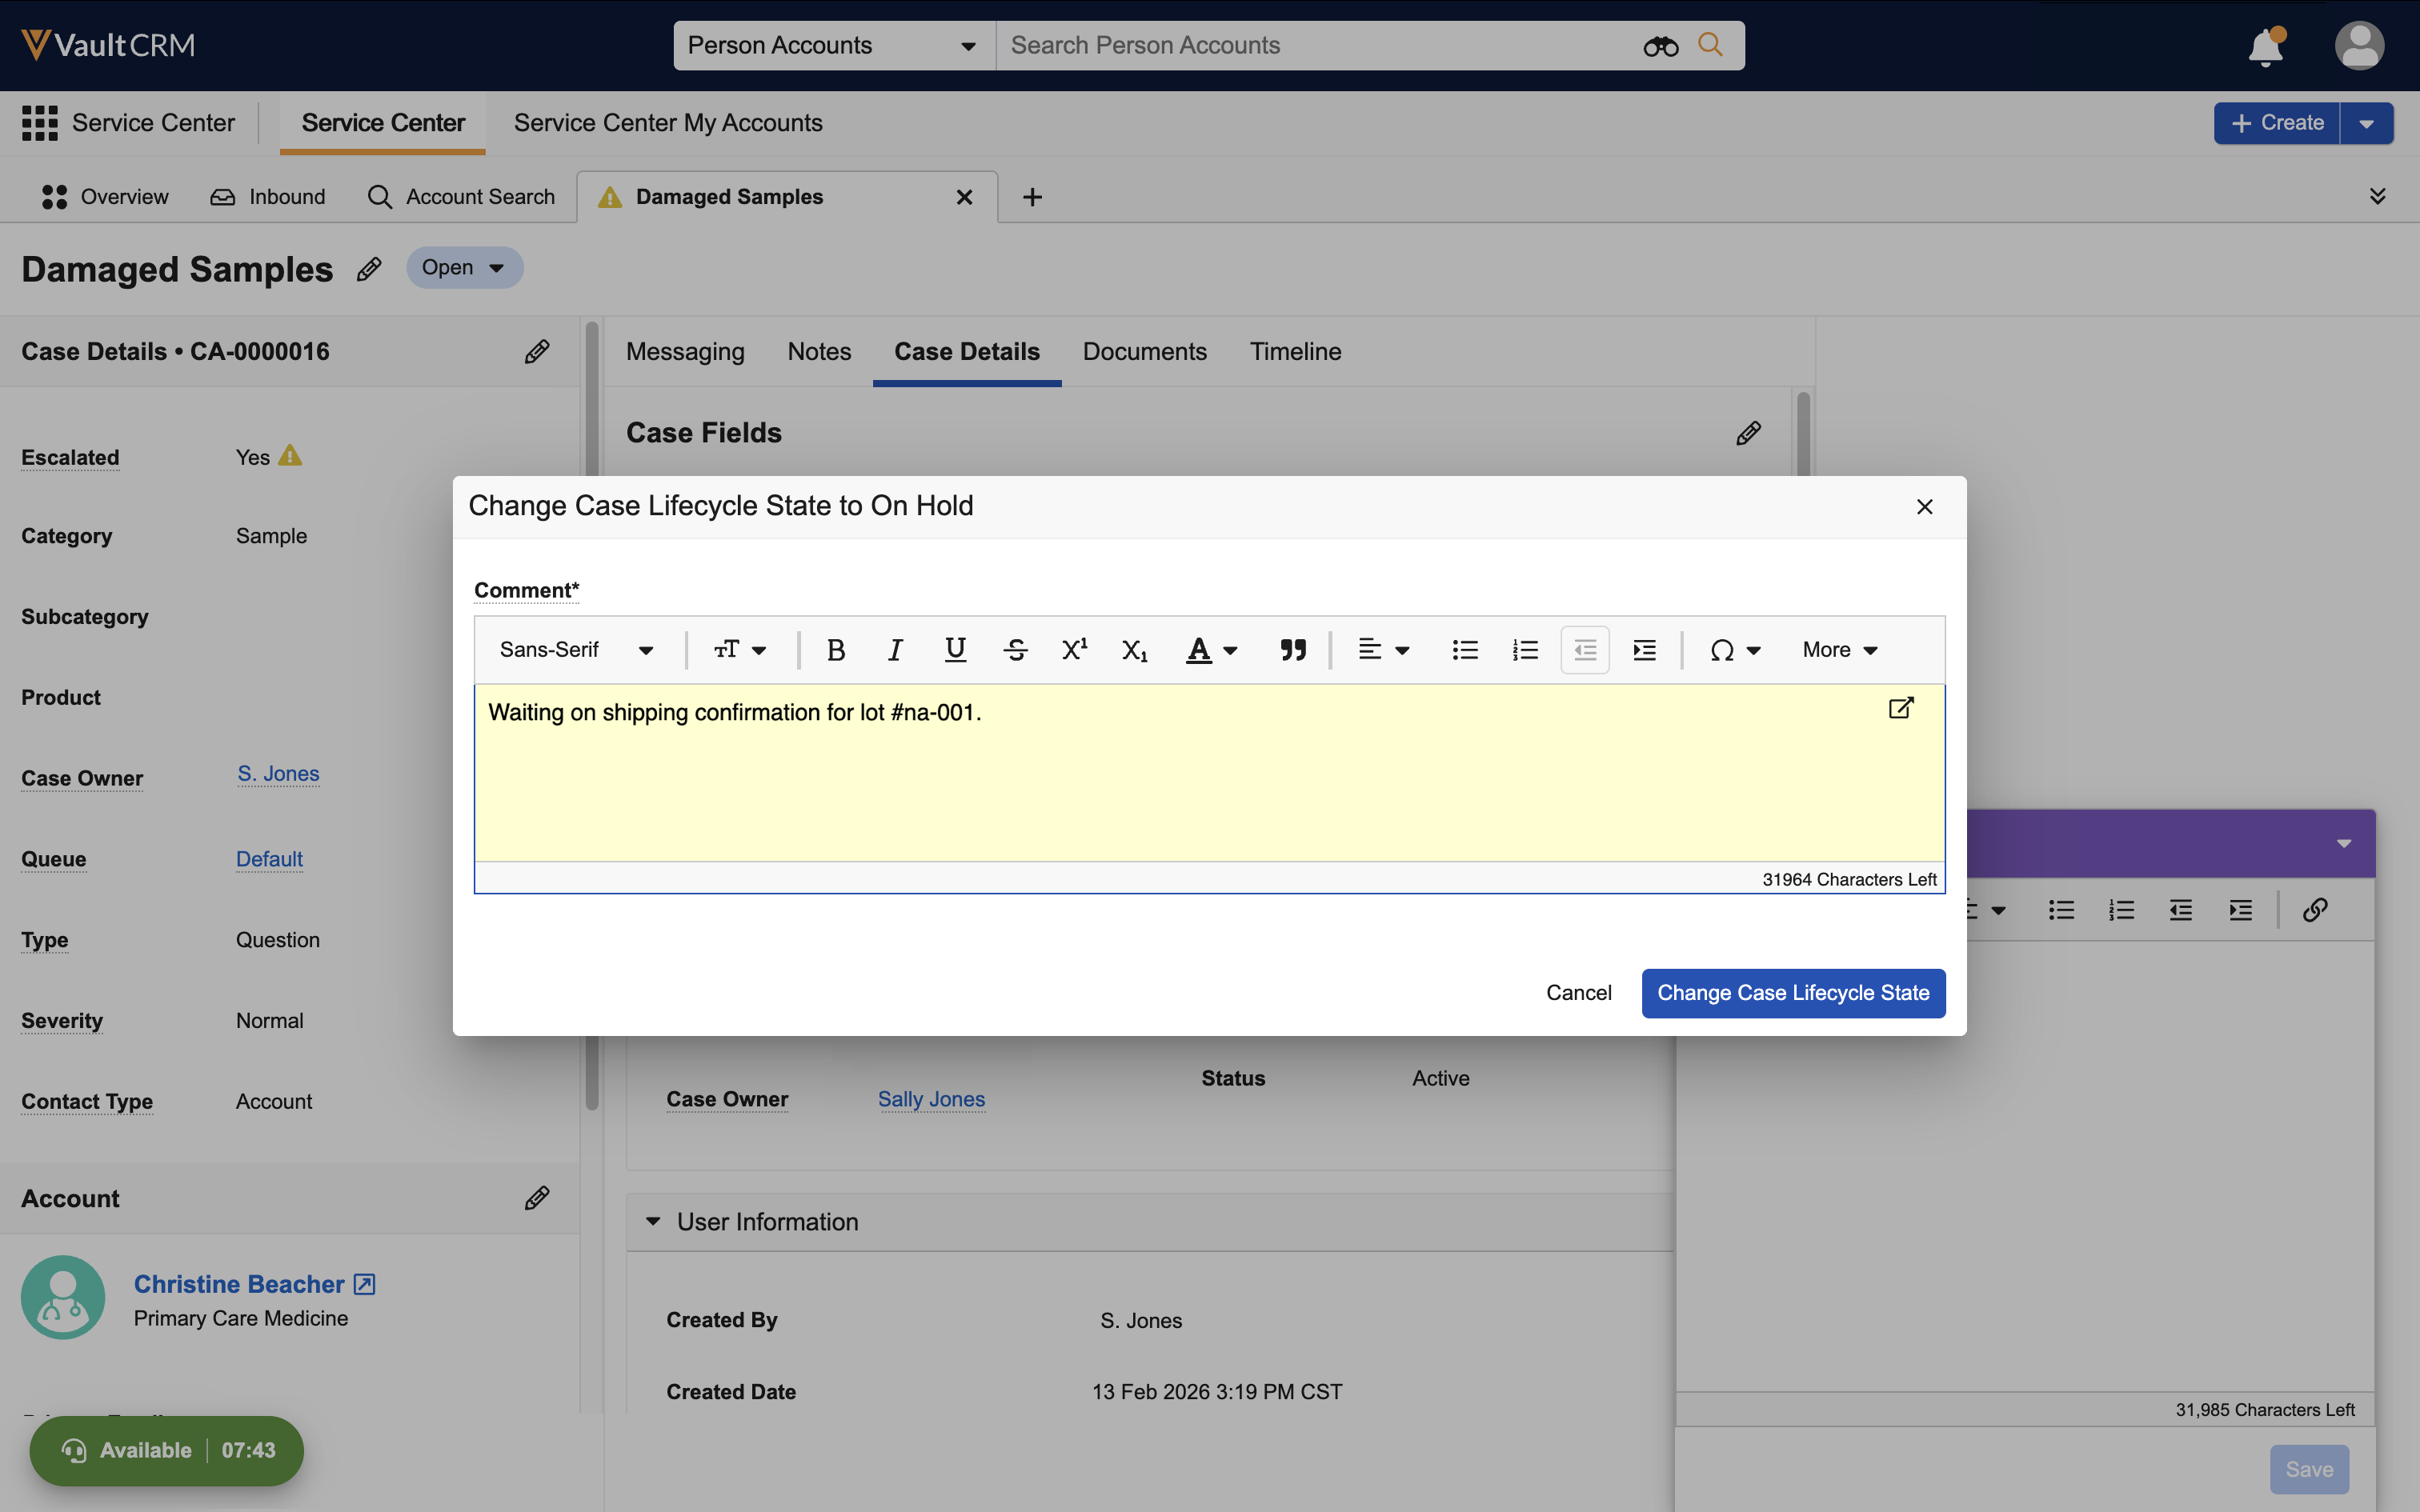Screen dimensions: 2420x1512
Task: Apply strikethrough formatting
Action: click(x=1015, y=650)
